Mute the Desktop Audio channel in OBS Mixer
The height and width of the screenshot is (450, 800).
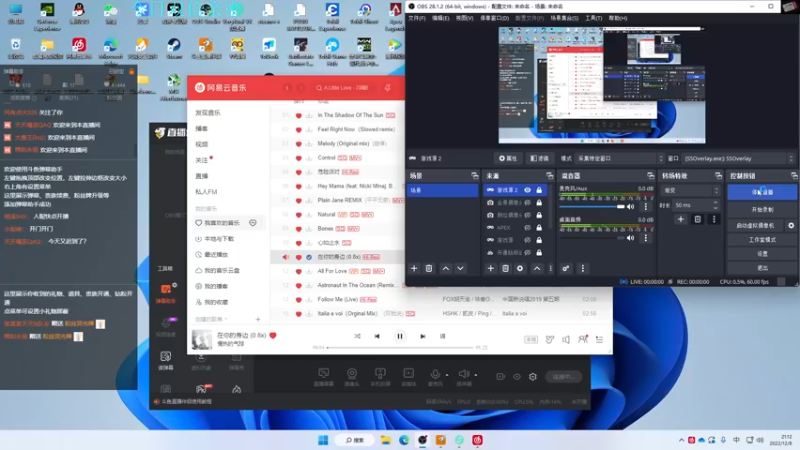(631, 238)
